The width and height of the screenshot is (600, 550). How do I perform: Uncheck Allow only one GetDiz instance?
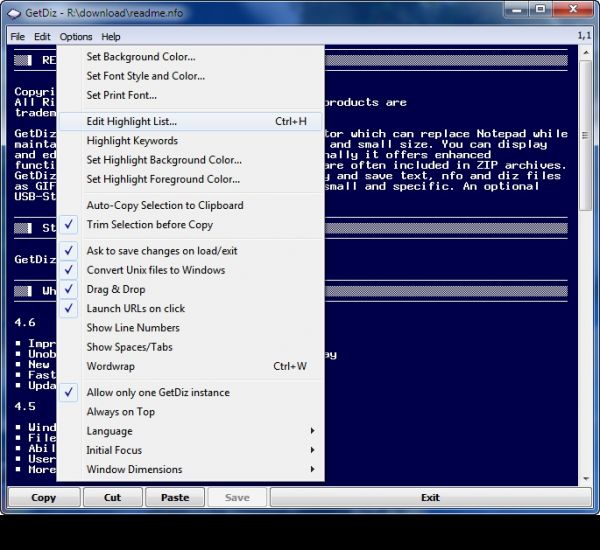coord(158,393)
